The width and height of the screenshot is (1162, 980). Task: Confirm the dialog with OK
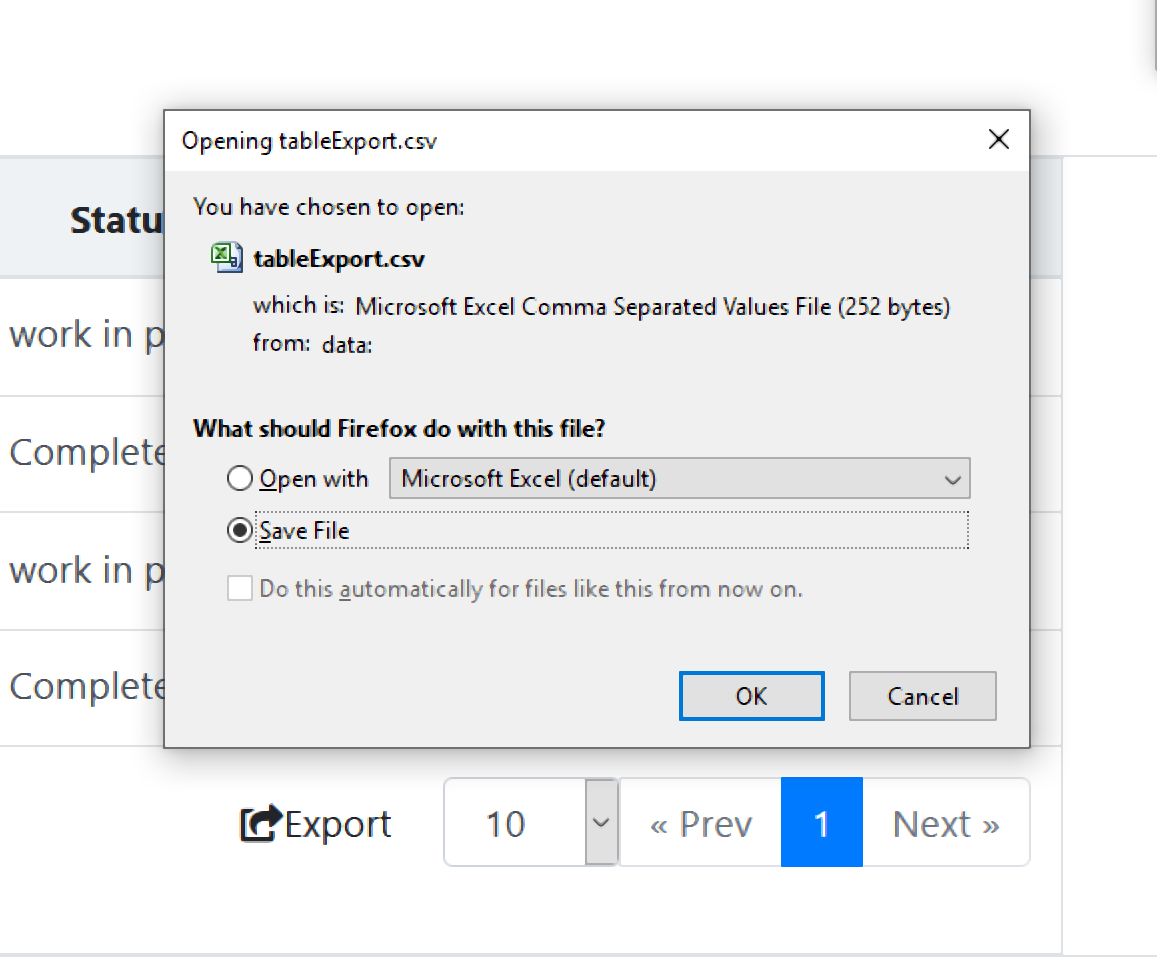pyautogui.click(x=751, y=696)
